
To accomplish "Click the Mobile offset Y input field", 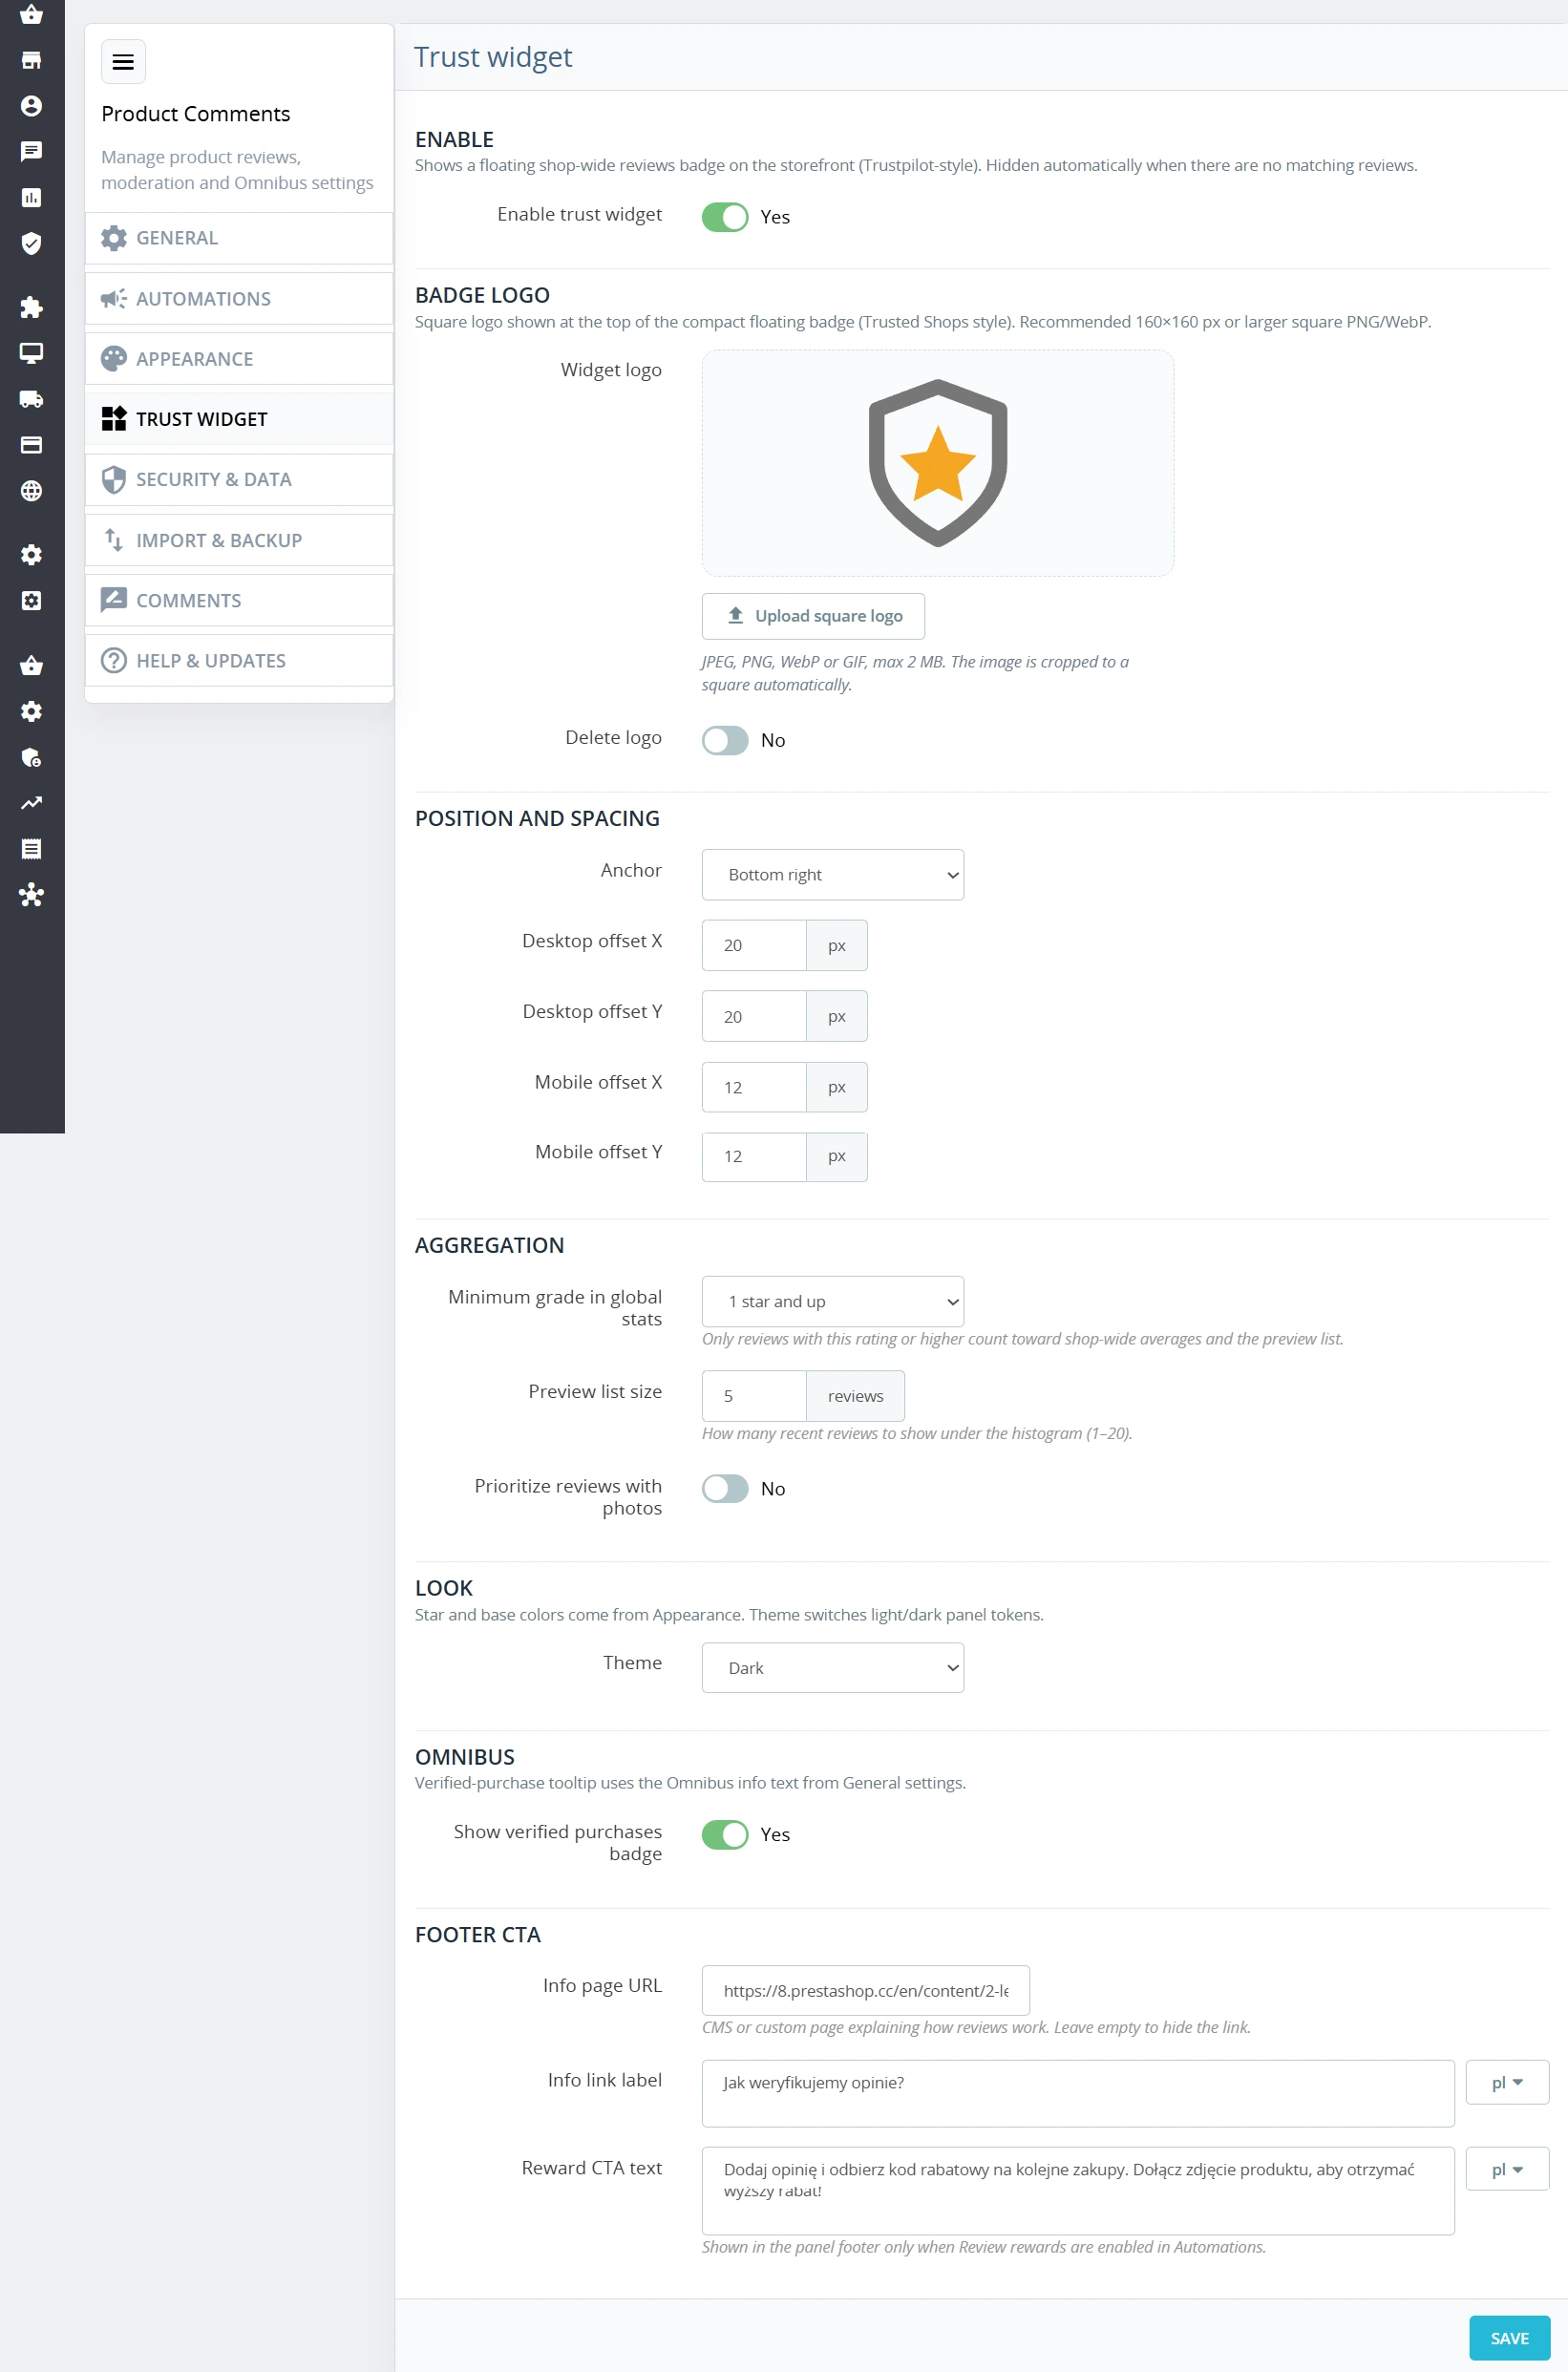I will 754,1156.
